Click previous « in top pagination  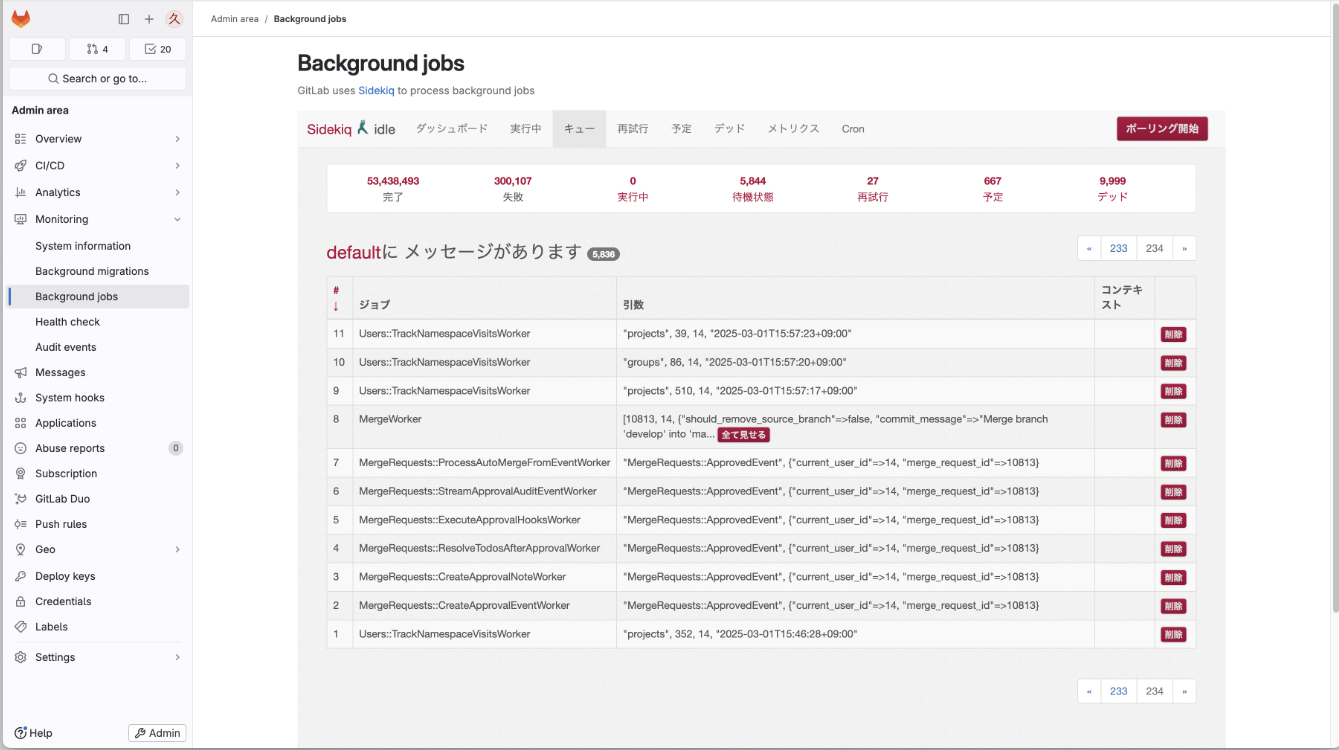tap(1089, 248)
